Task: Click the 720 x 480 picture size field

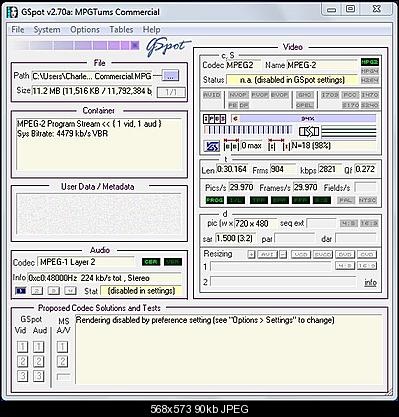Action: [255, 223]
